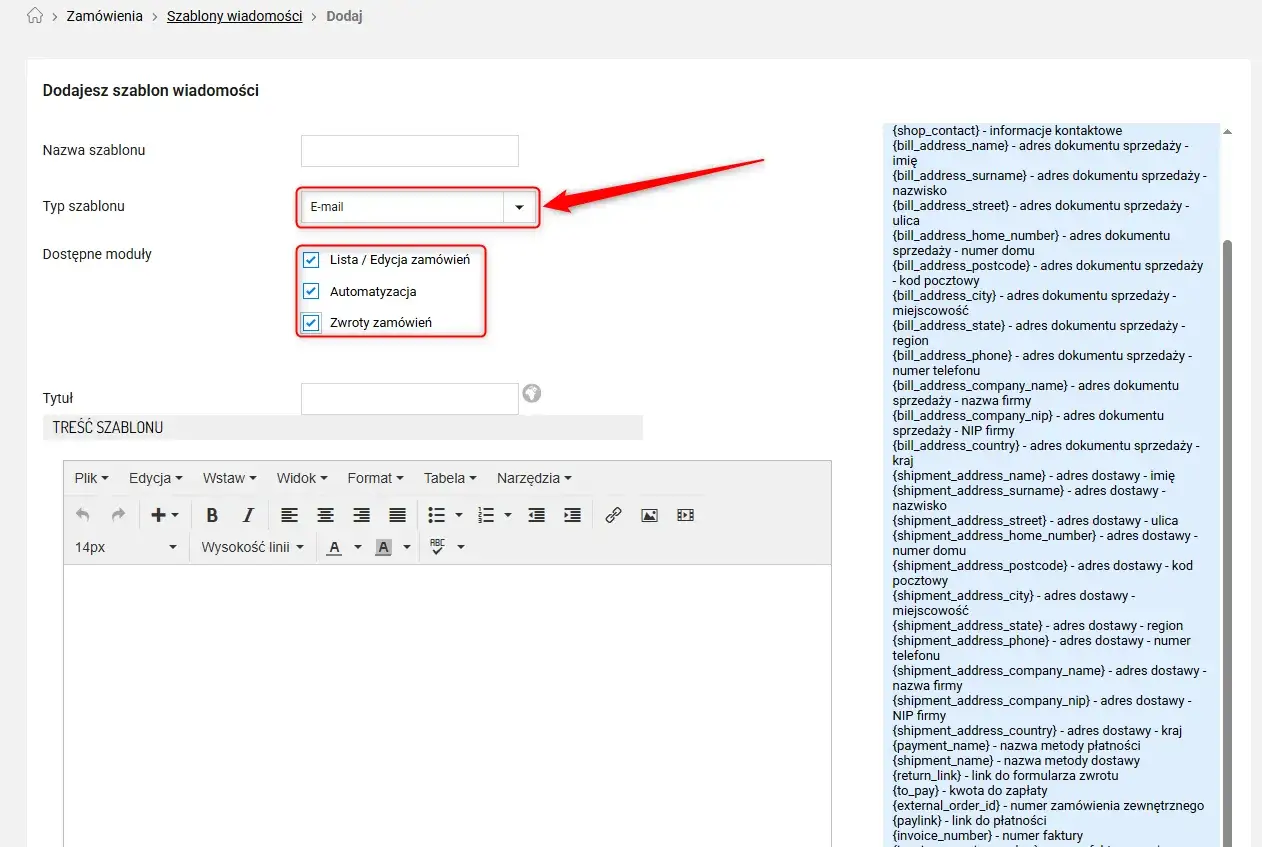The height and width of the screenshot is (847, 1262).
Task: Apply background color with highlighted A
Action: (x=383, y=547)
